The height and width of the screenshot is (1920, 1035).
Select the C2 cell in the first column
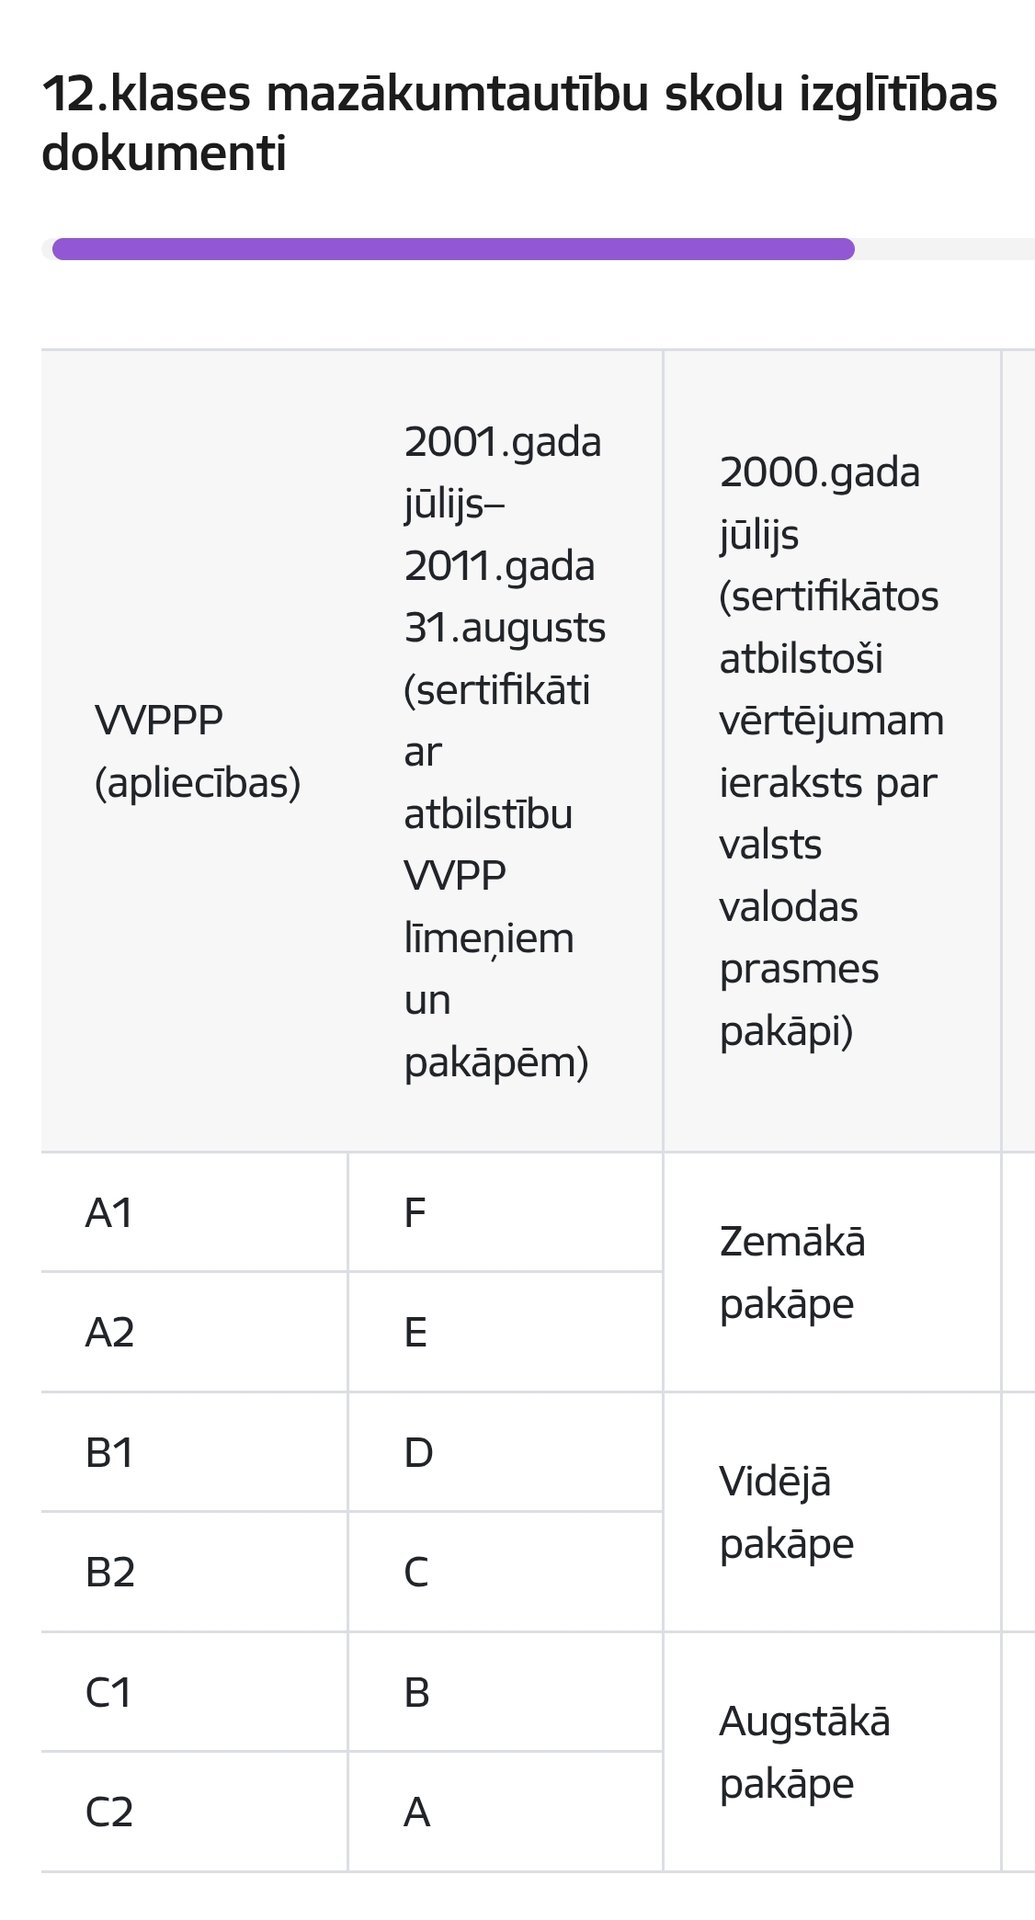(x=110, y=1813)
